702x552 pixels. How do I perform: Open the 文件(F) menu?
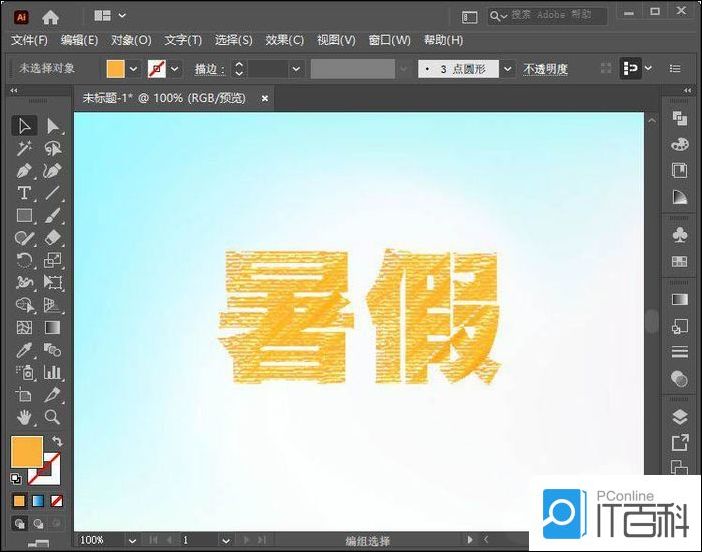click(29, 40)
